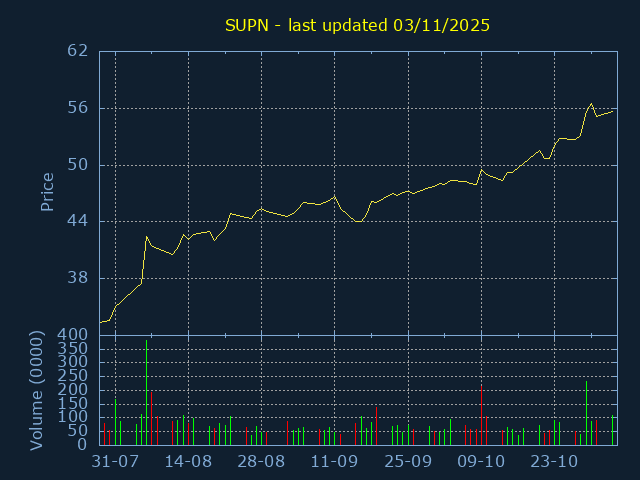Select the 14-08 date label
Screen dimensions: 640x480
188,462
